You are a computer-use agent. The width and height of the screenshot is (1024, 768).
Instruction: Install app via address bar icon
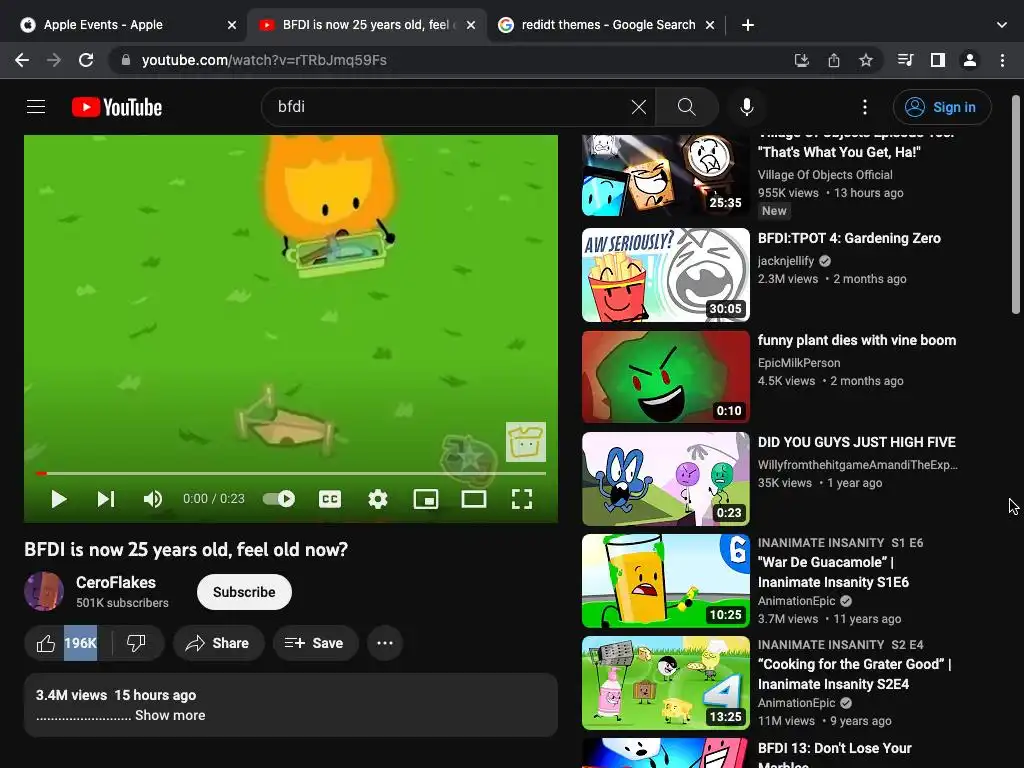pyautogui.click(x=801, y=60)
